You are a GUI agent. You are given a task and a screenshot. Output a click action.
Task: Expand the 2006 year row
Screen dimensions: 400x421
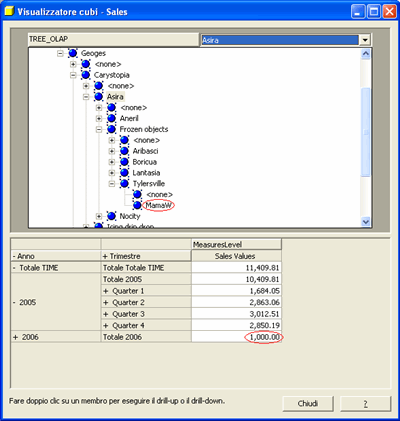(x=15, y=337)
